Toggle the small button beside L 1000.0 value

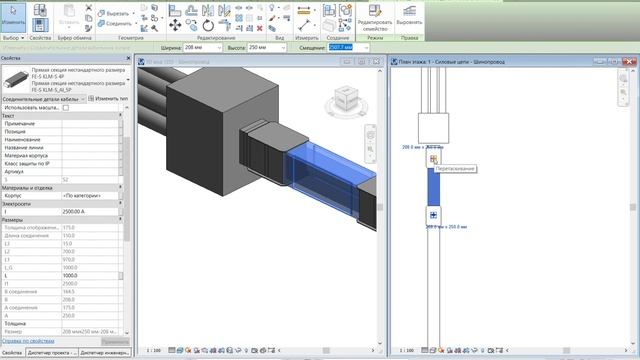pyautogui.click(x=121, y=276)
